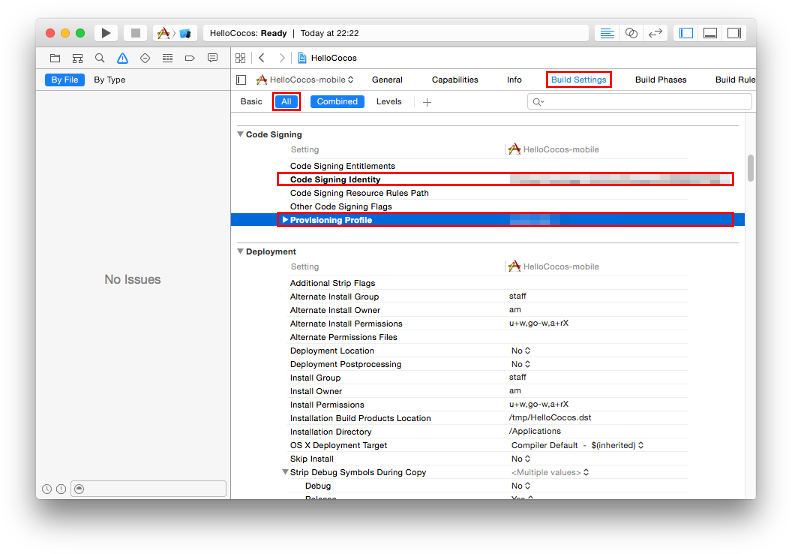The height and width of the screenshot is (554, 792).
Task: Switch to the Build Rules tab
Action: [x=735, y=80]
